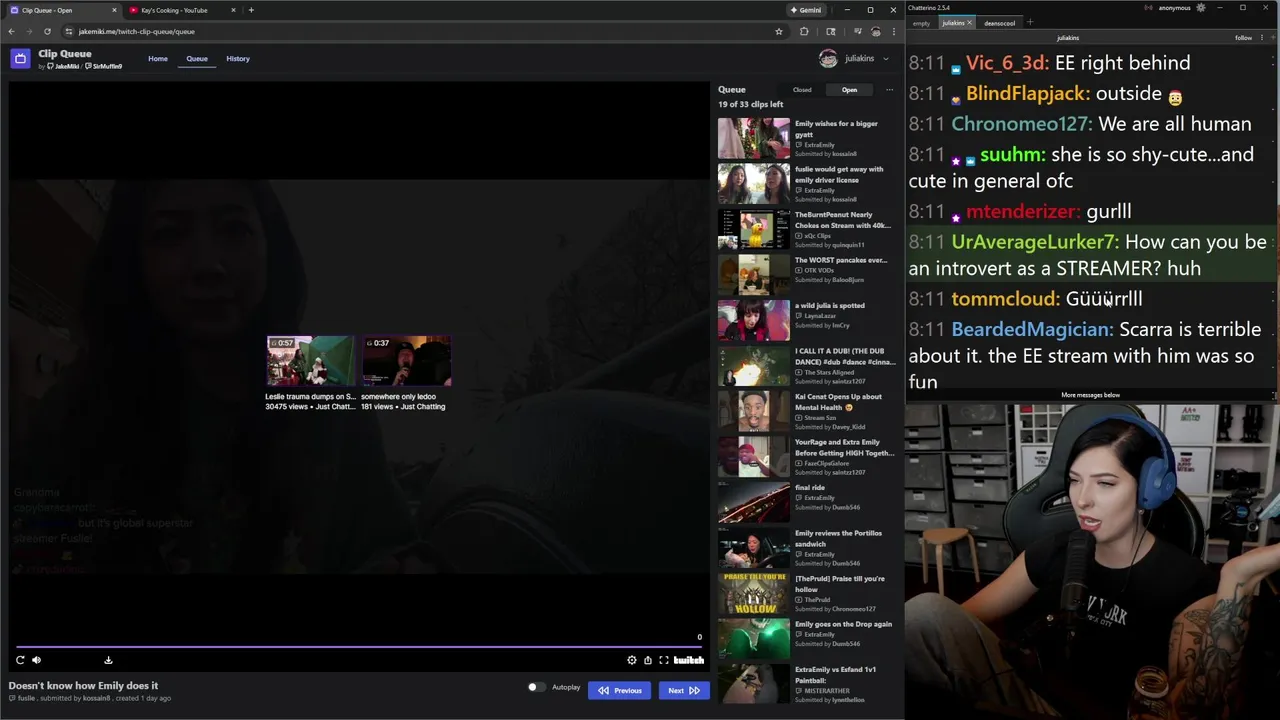Bookmark this page with the star icon
The image size is (1280, 720).
779,31
